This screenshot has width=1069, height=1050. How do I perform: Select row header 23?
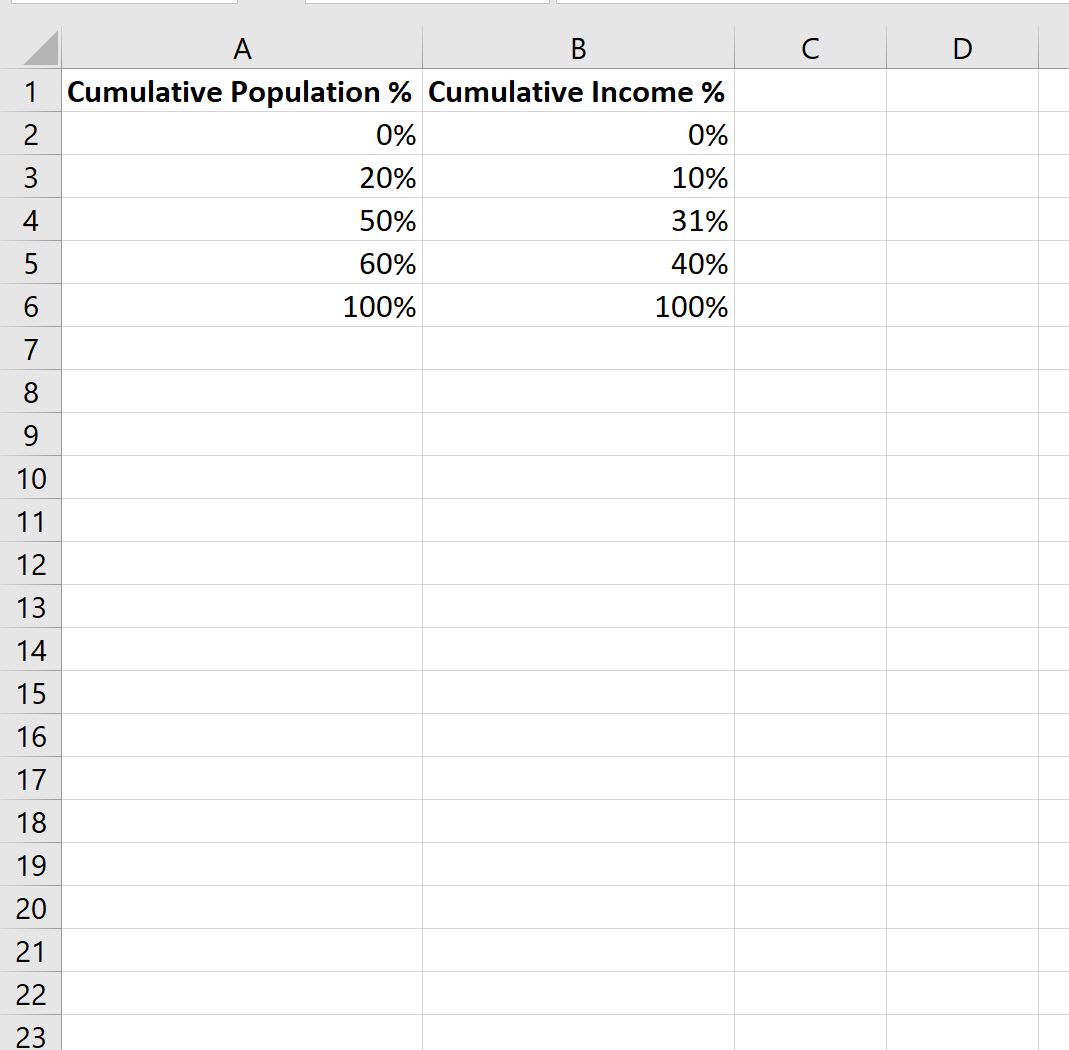[x=31, y=1037]
